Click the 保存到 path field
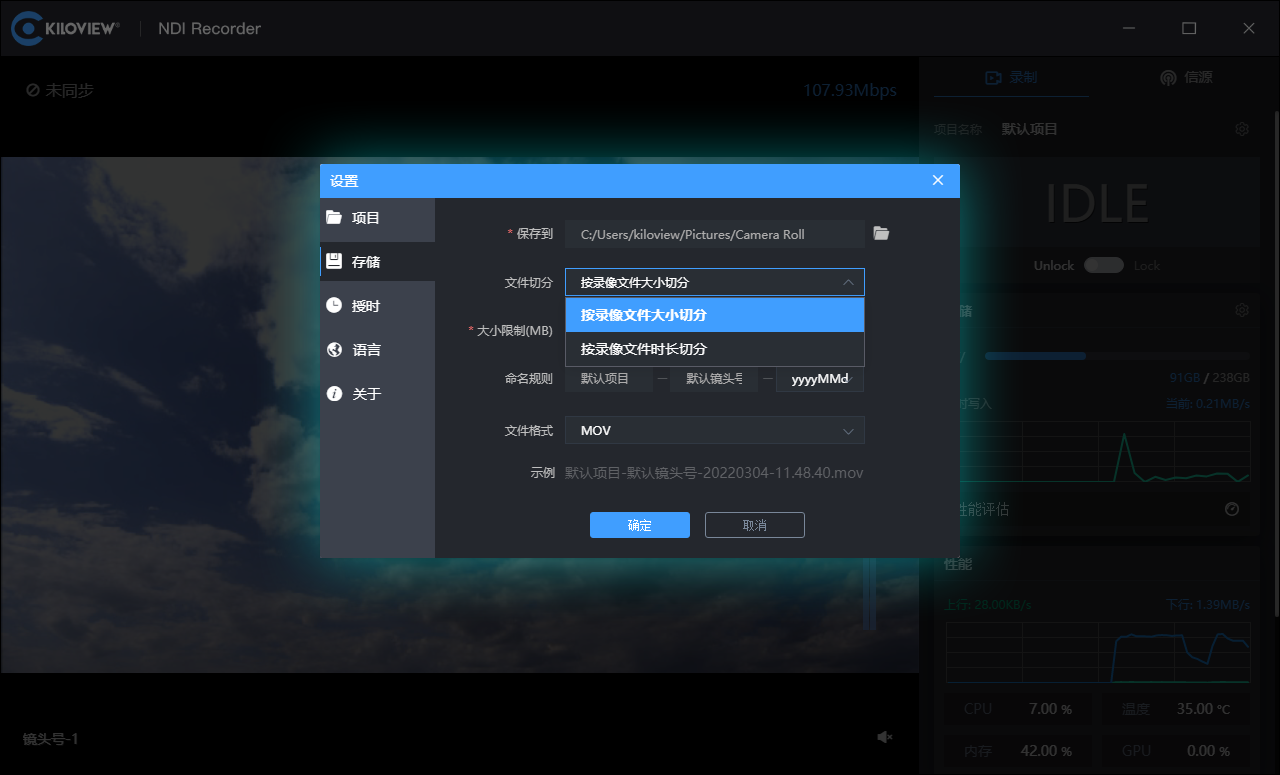This screenshot has width=1280, height=775. coord(714,234)
